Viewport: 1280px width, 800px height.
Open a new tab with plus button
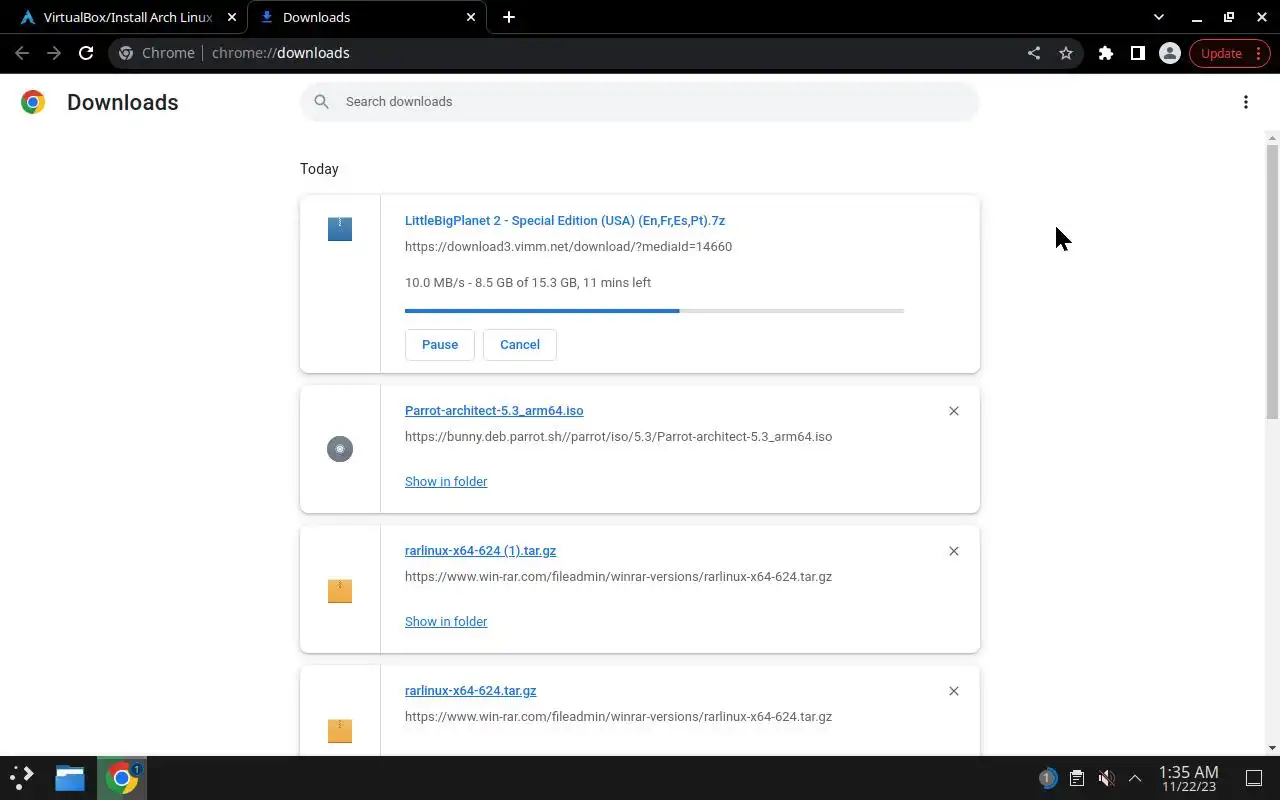coord(508,17)
